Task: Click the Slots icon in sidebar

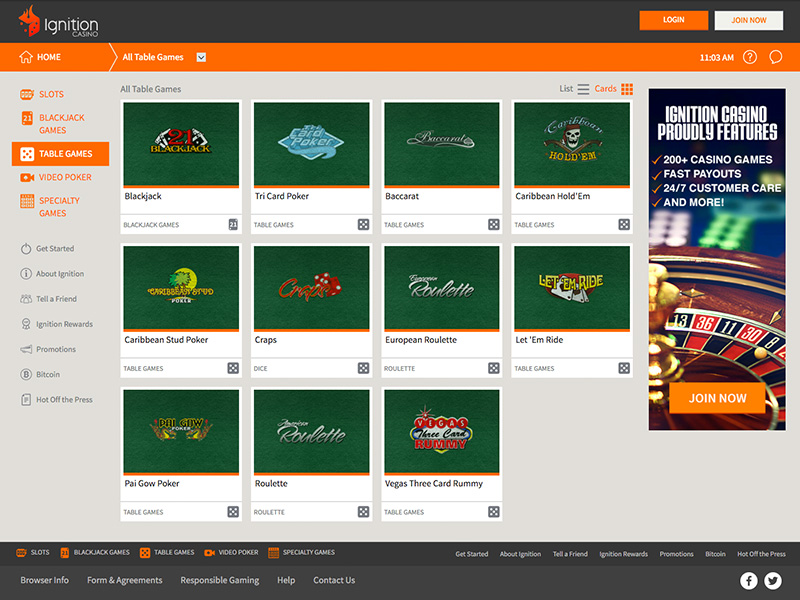Action: pos(27,94)
